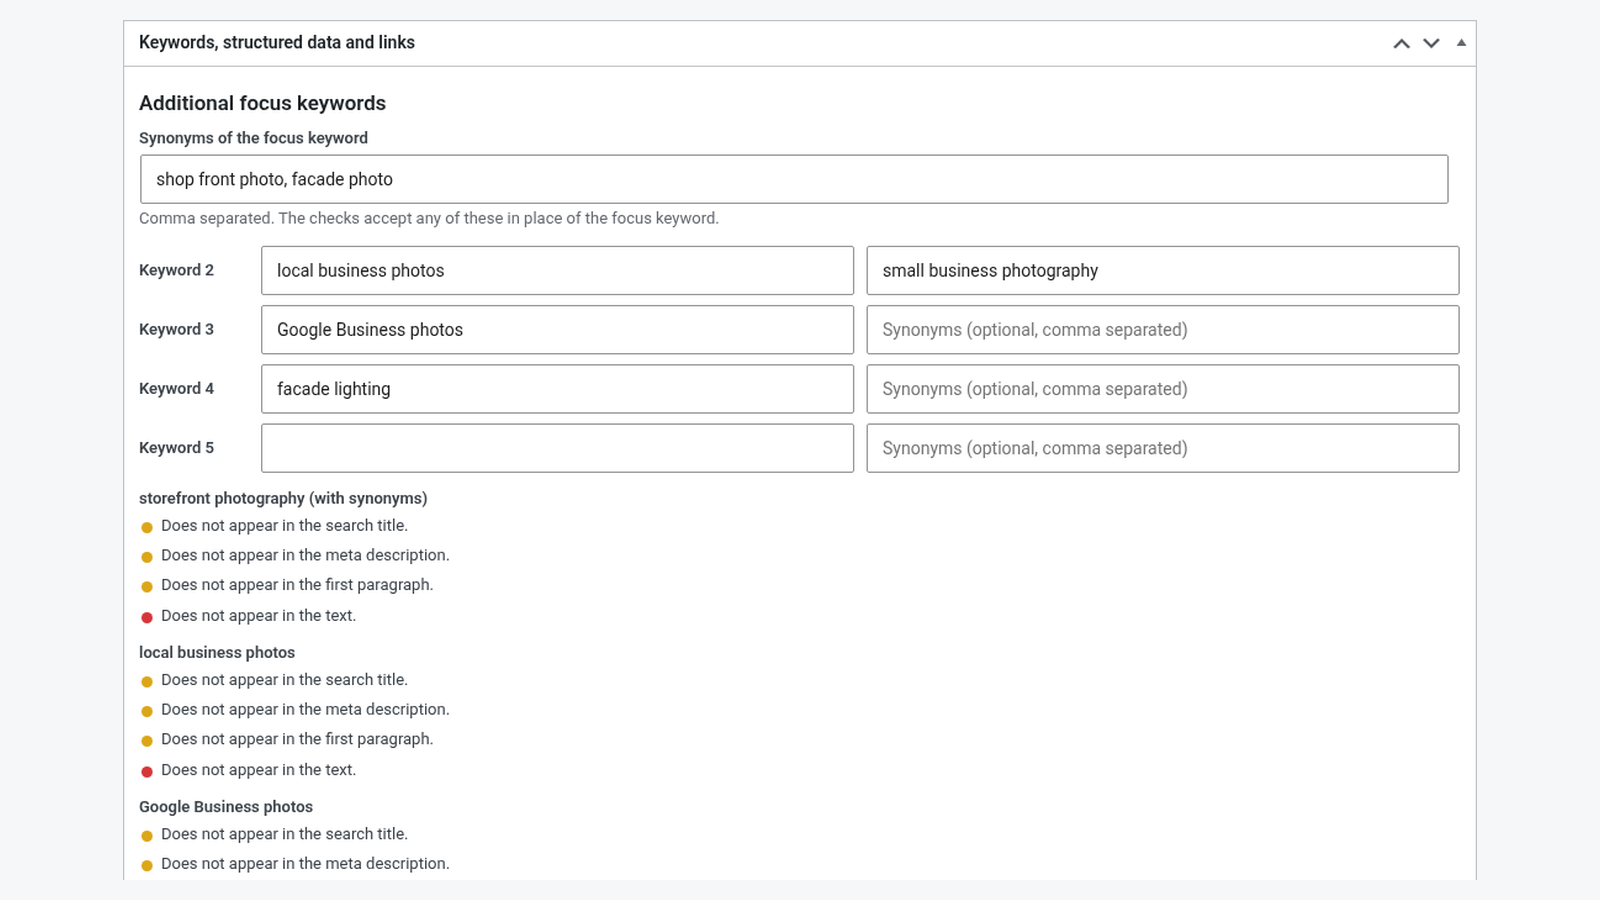Click the 'Synonyms of the focus keyword' label

pyautogui.click(x=253, y=138)
